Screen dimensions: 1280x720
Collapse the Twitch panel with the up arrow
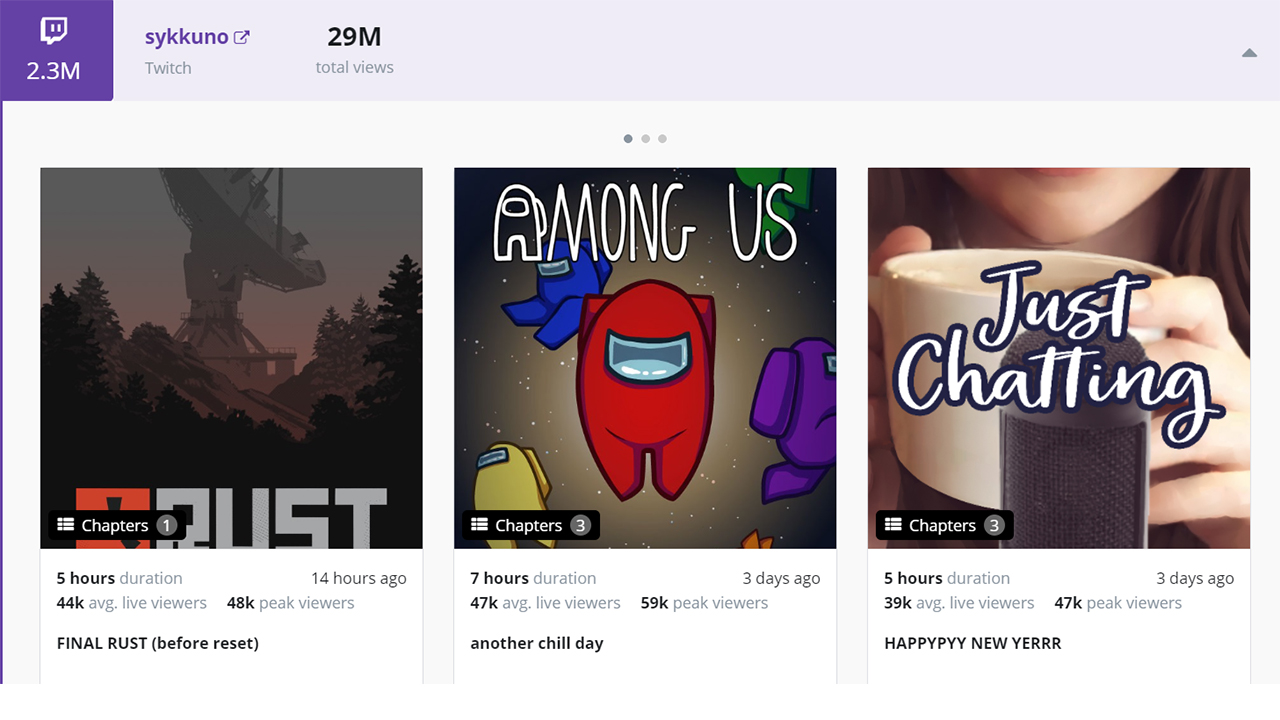coord(1249,53)
